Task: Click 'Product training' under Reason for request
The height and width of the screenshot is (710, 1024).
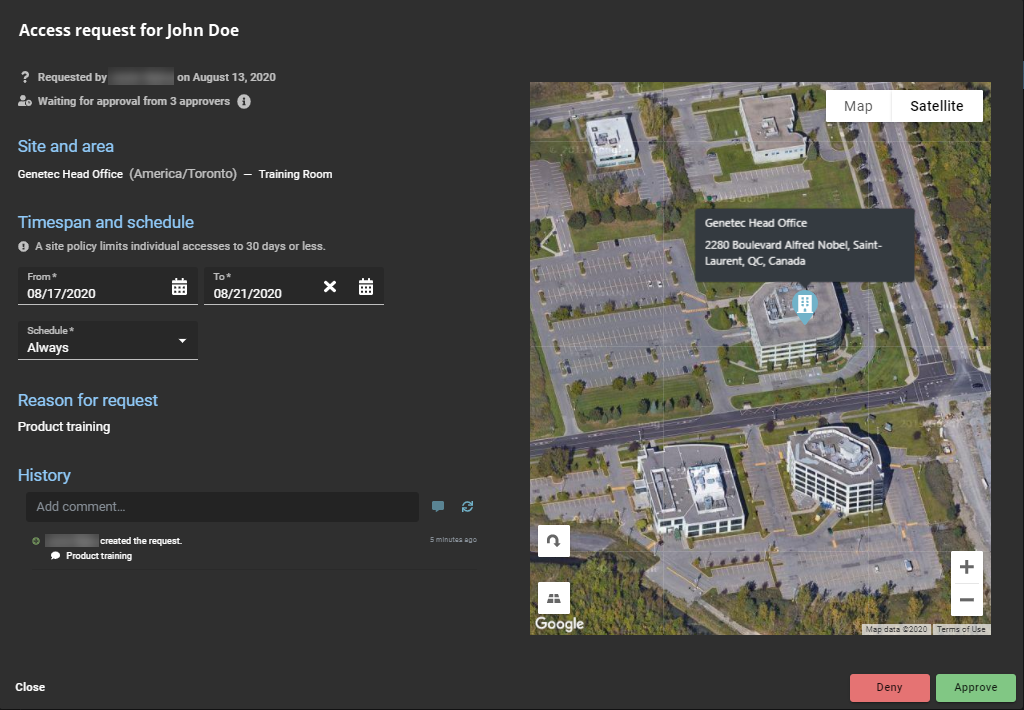Action: (64, 427)
